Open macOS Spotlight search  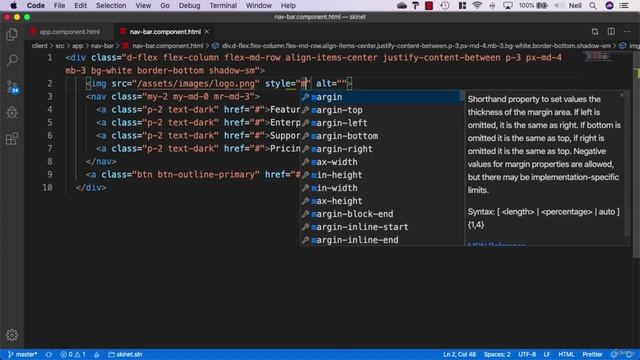pos(593,5)
